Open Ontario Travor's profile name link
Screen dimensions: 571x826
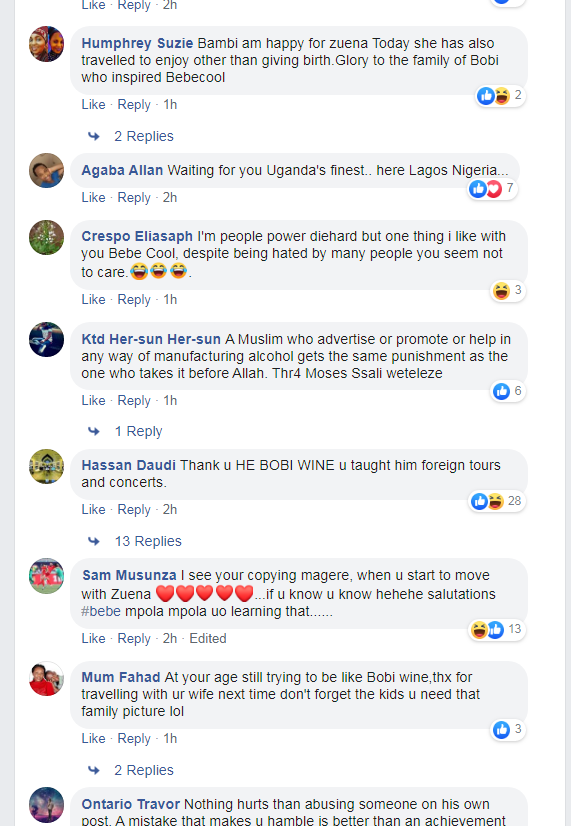click(x=131, y=804)
